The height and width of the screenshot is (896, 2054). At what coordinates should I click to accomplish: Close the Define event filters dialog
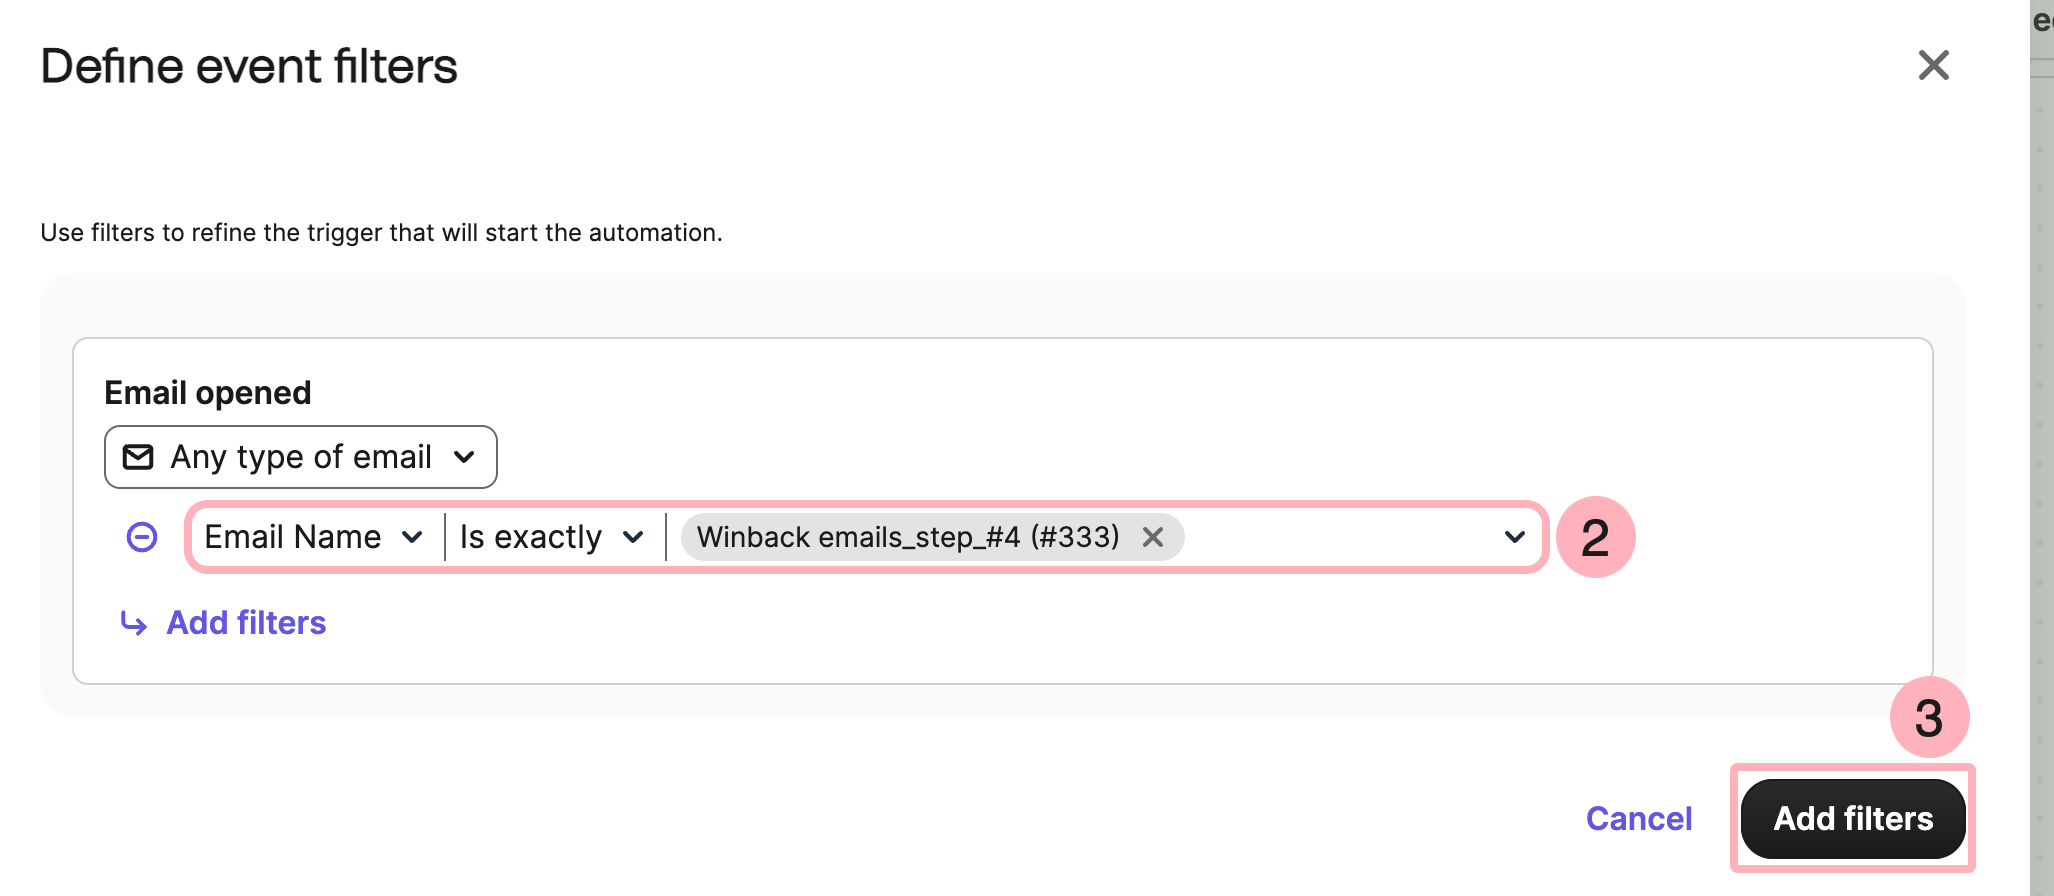click(1933, 66)
